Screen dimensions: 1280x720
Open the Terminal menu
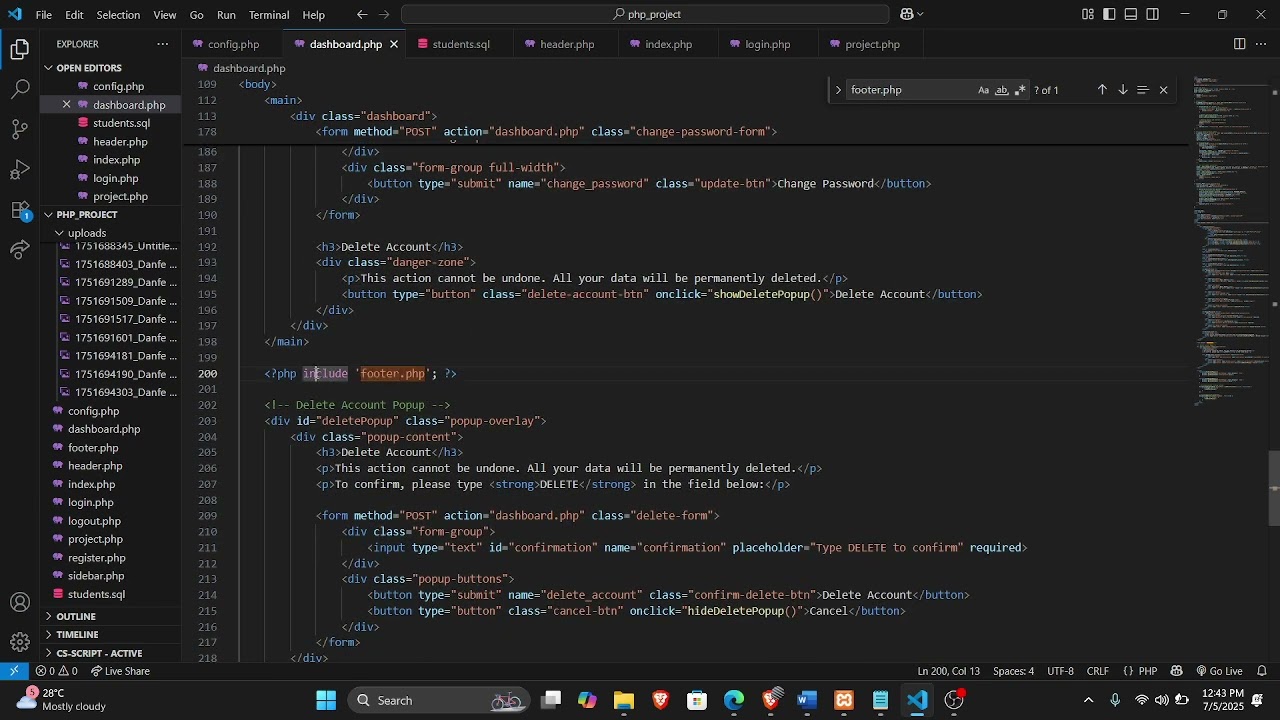pos(268,15)
